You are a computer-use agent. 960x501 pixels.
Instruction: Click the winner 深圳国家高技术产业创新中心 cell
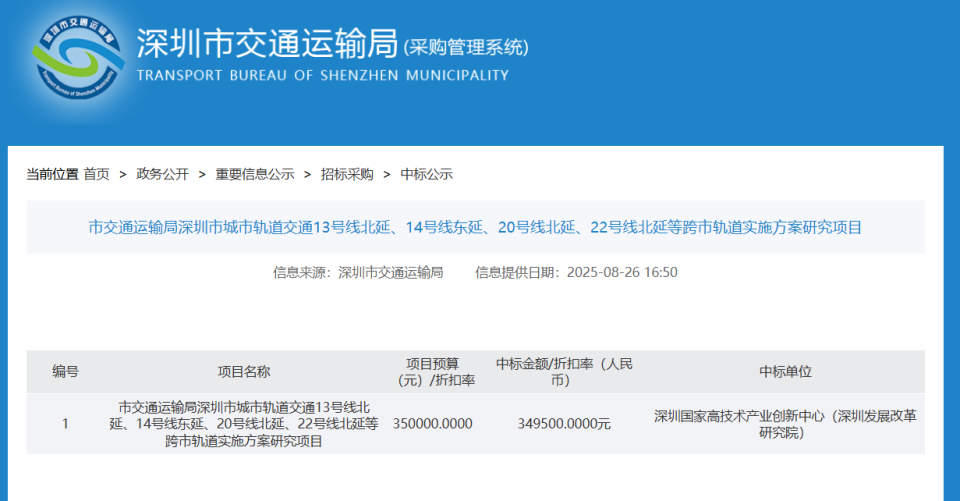tap(786, 424)
